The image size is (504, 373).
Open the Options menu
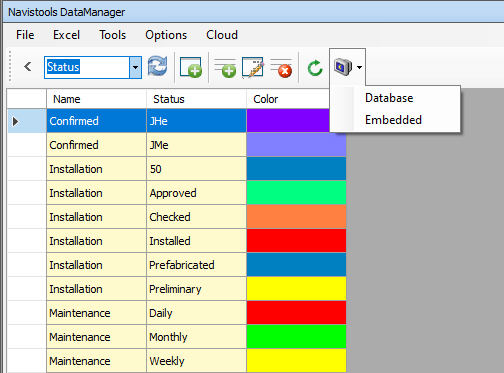[x=166, y=35]
